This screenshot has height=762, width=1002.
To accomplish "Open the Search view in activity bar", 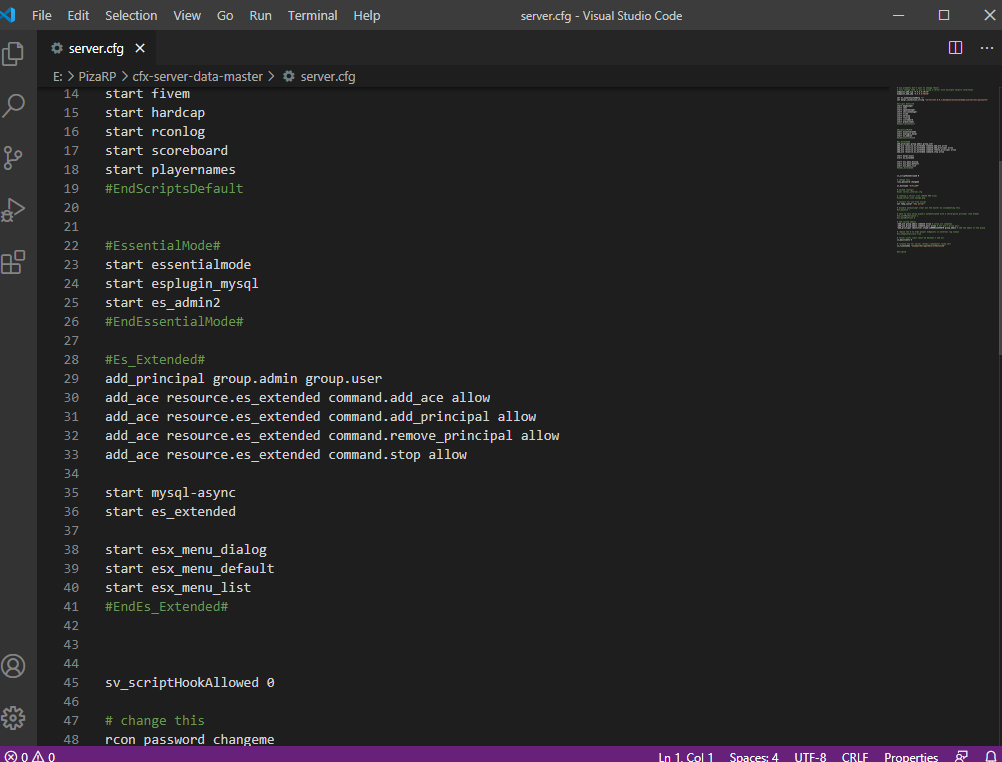I will 13,105.
